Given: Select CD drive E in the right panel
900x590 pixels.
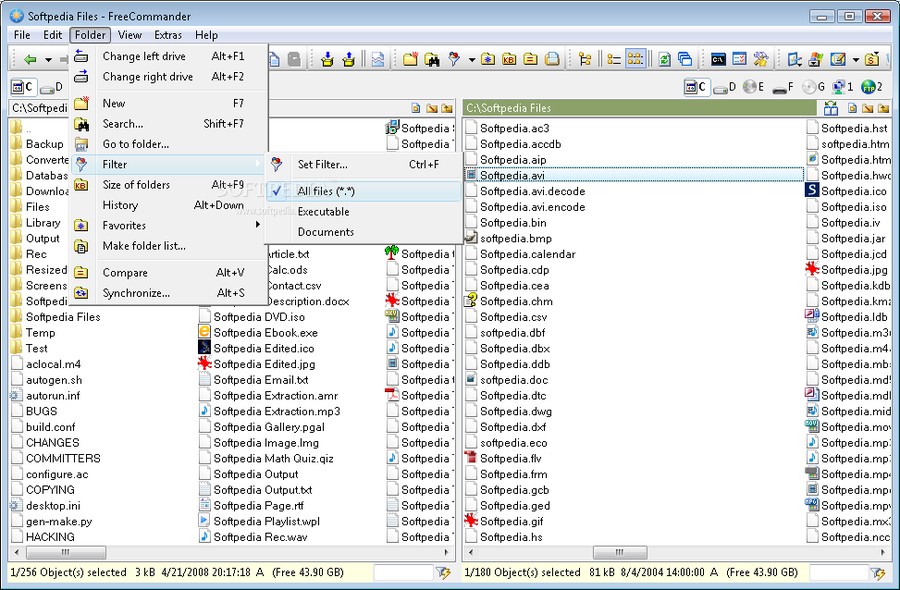Looking at the screenshot, I should [x=754, y=87].
